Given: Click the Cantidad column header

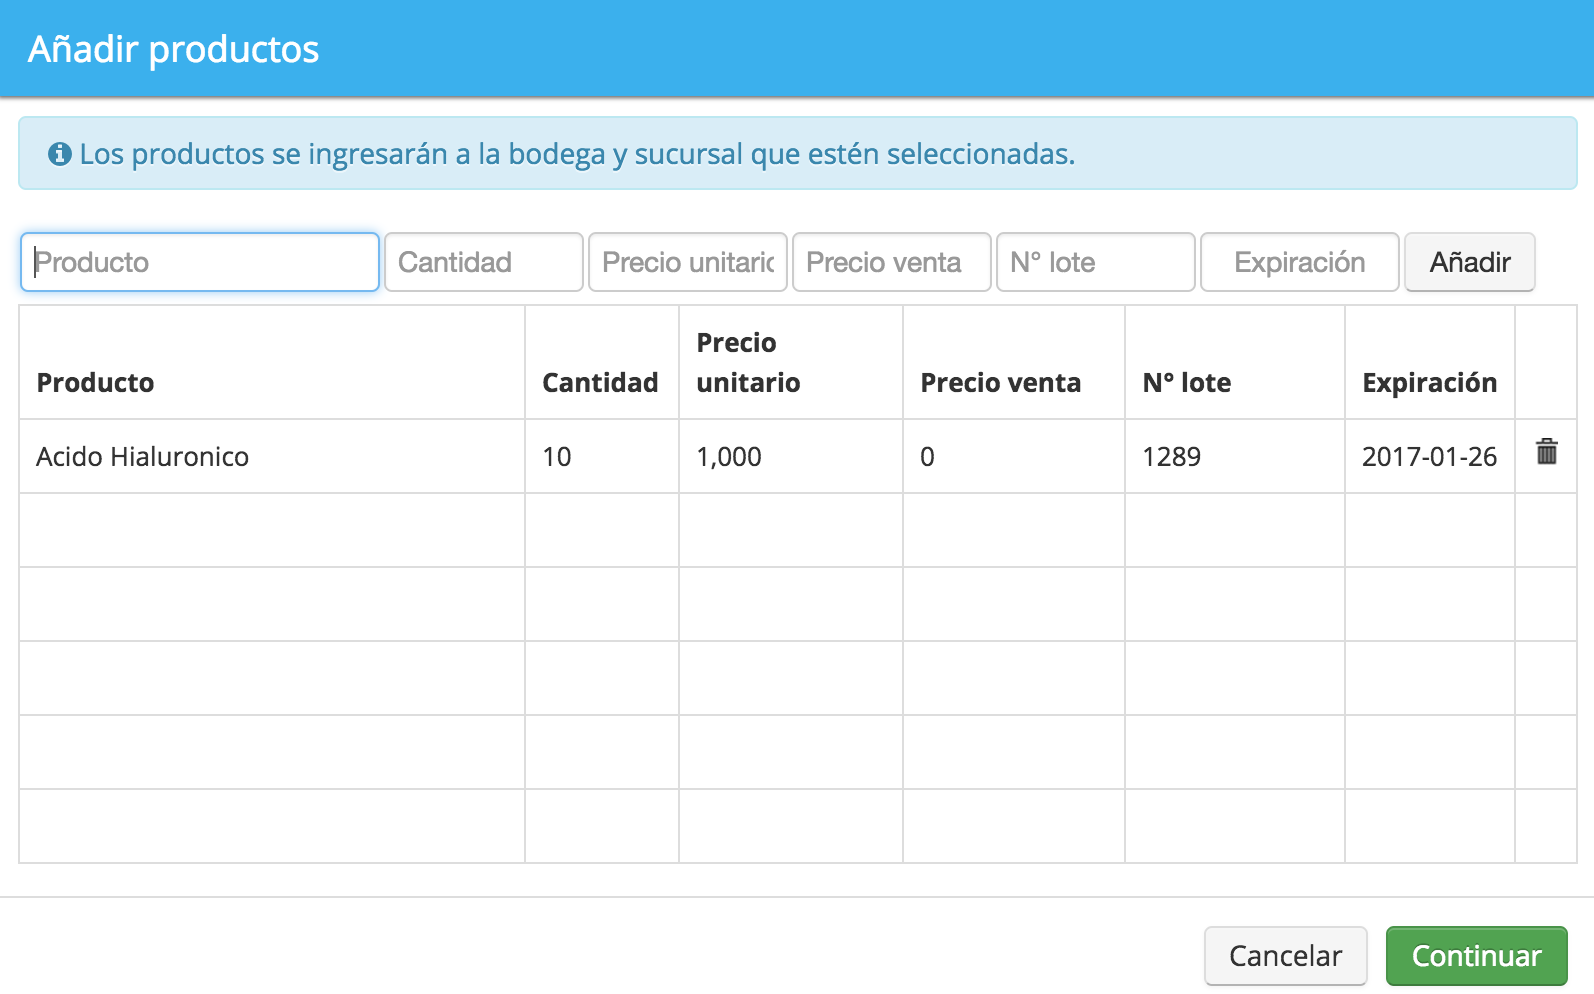Looking at the screenshot, I should [x=600, y=383].
